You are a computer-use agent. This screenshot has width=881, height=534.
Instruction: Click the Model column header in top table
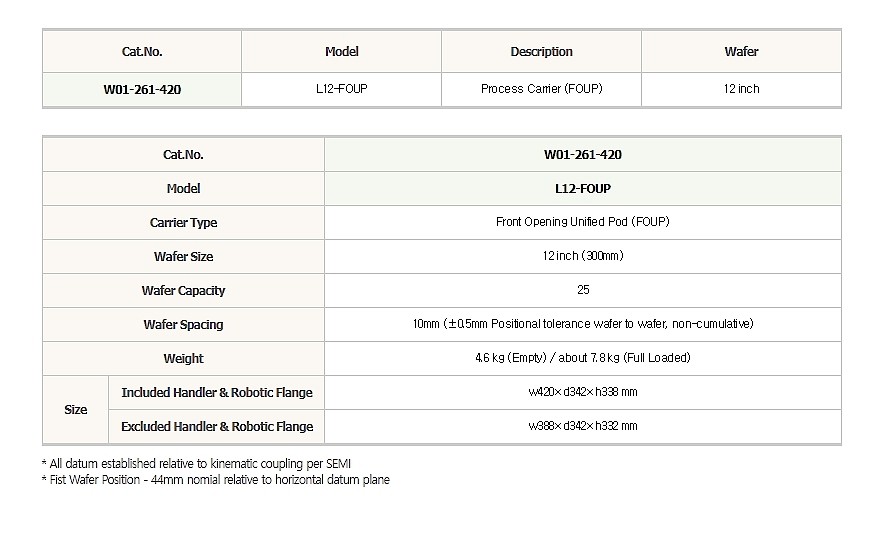click(x=342, y=52)
